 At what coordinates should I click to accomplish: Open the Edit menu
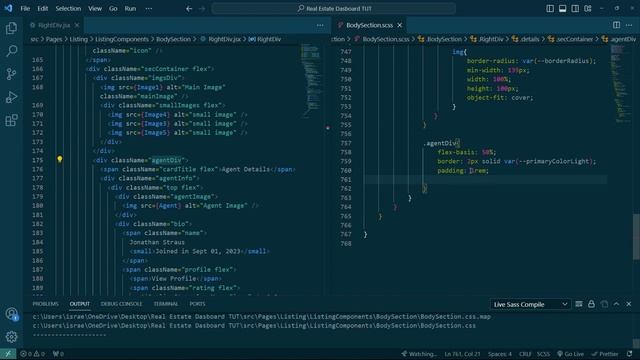(42, 8)
